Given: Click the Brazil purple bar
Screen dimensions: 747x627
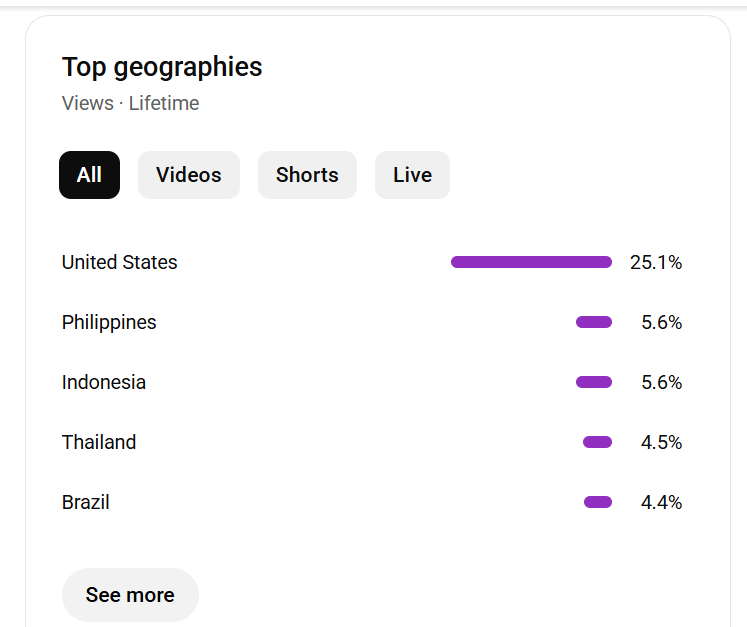Looking at the screenshot, I should click(598, 502).
